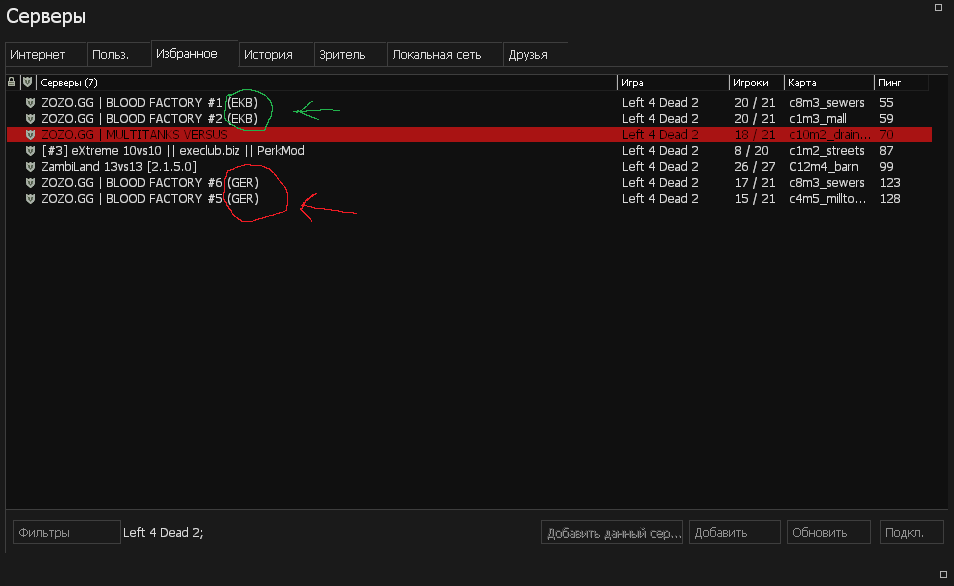Click the Подкл. connect button
Image resolution: width=954 pixels, height=586 pixels.
point(911,533)
